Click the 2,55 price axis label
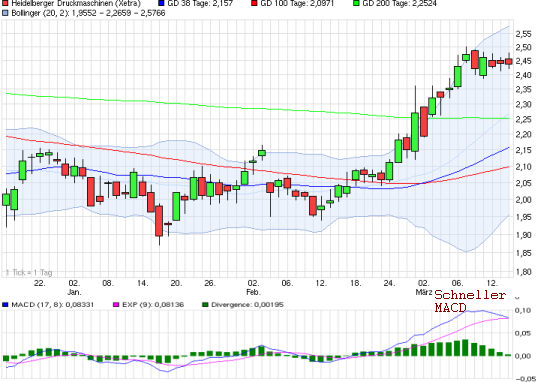This screenshot has height=382, width=541. click(524, 34)
